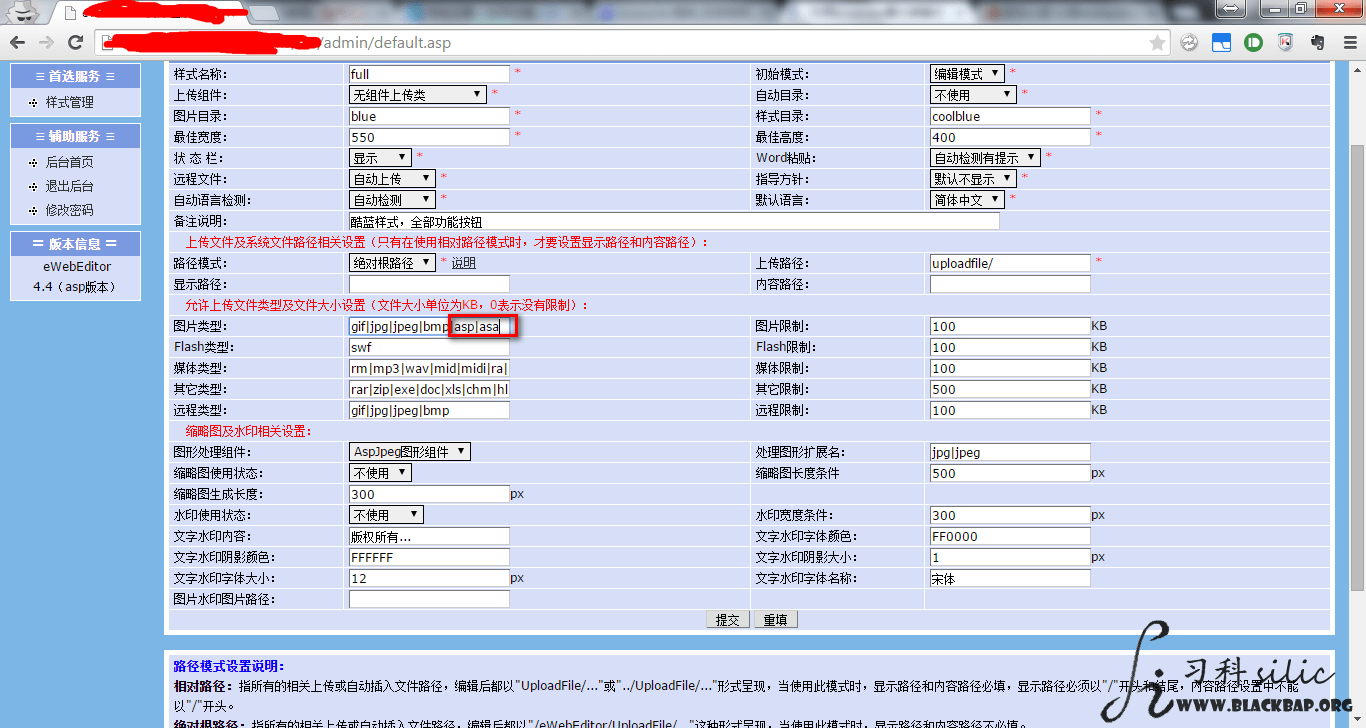Click the Evernote elephant extension icon

[x=1317, y=43]
